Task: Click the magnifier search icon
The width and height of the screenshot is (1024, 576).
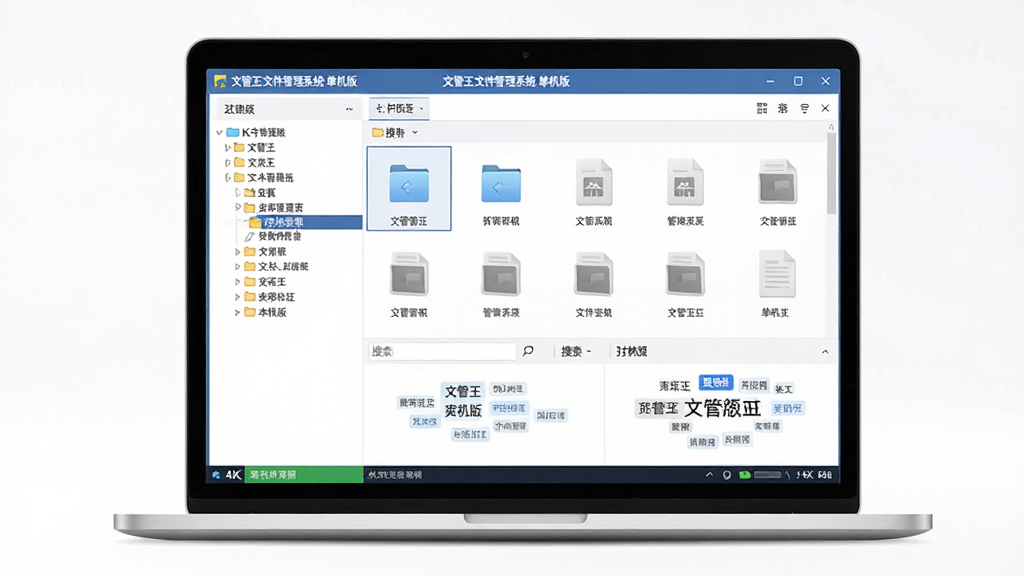Action: click(528, 351)
